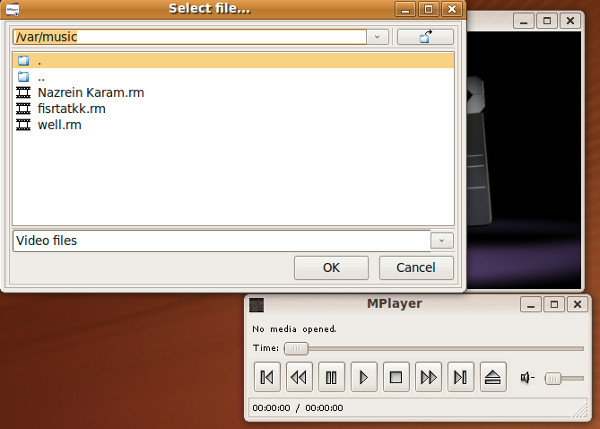The width and height of the screenshot is (600, 429).
Task: Confirm selection with OK button
Action: coord(331,268)
